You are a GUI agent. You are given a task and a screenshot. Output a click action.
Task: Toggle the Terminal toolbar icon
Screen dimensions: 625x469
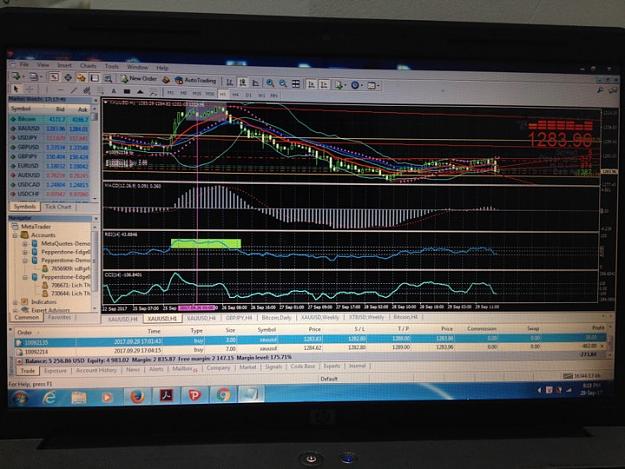point(94,78)
